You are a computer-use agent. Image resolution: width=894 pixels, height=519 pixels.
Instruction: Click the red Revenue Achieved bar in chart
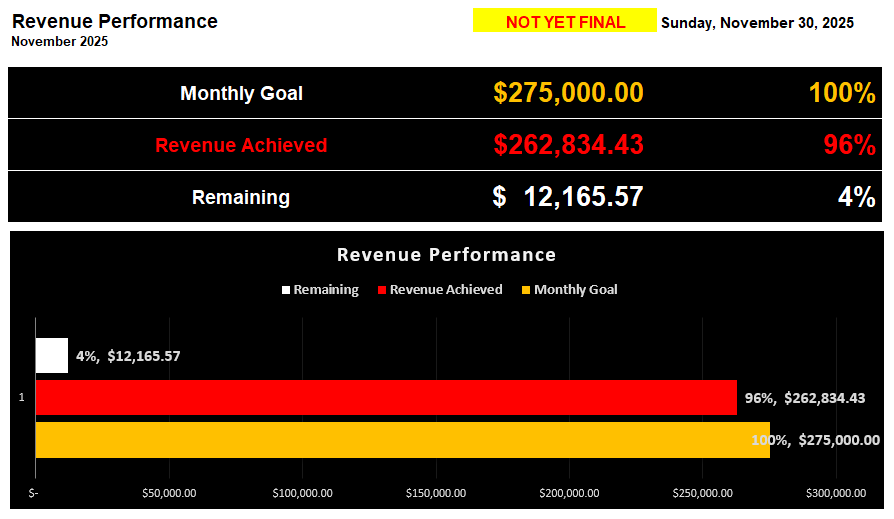[x=386, y=397]
